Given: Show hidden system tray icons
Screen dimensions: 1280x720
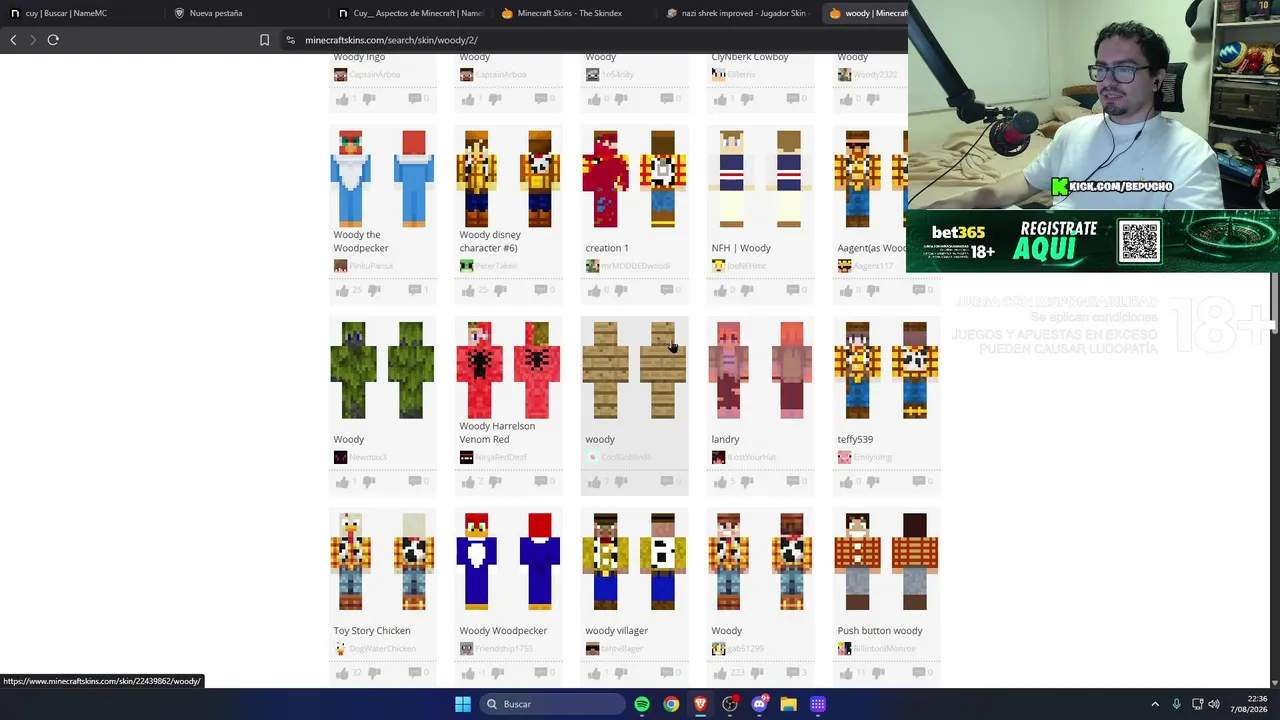Looking at the screenshot, I should tap(1155, 704).
